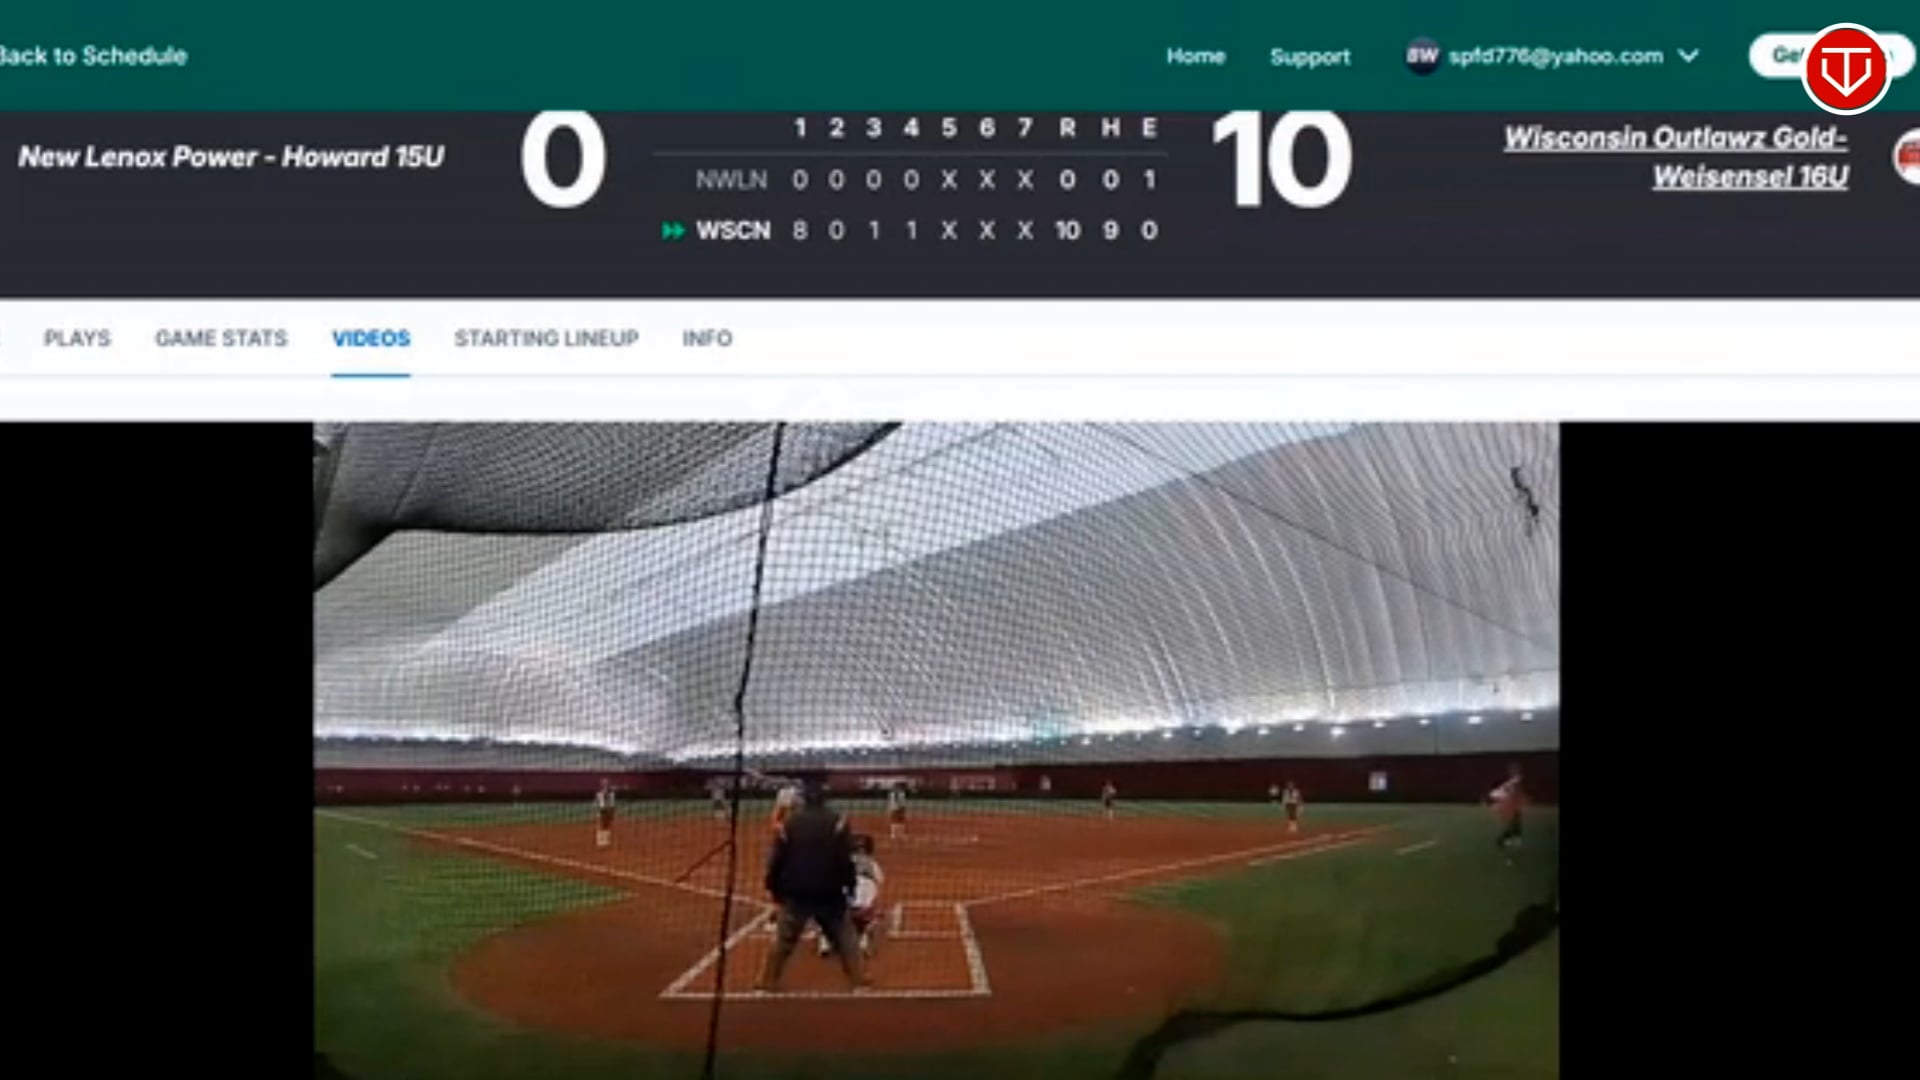Click the NWLN row in linescore
1920x1080 pixels.
[927, 180]
